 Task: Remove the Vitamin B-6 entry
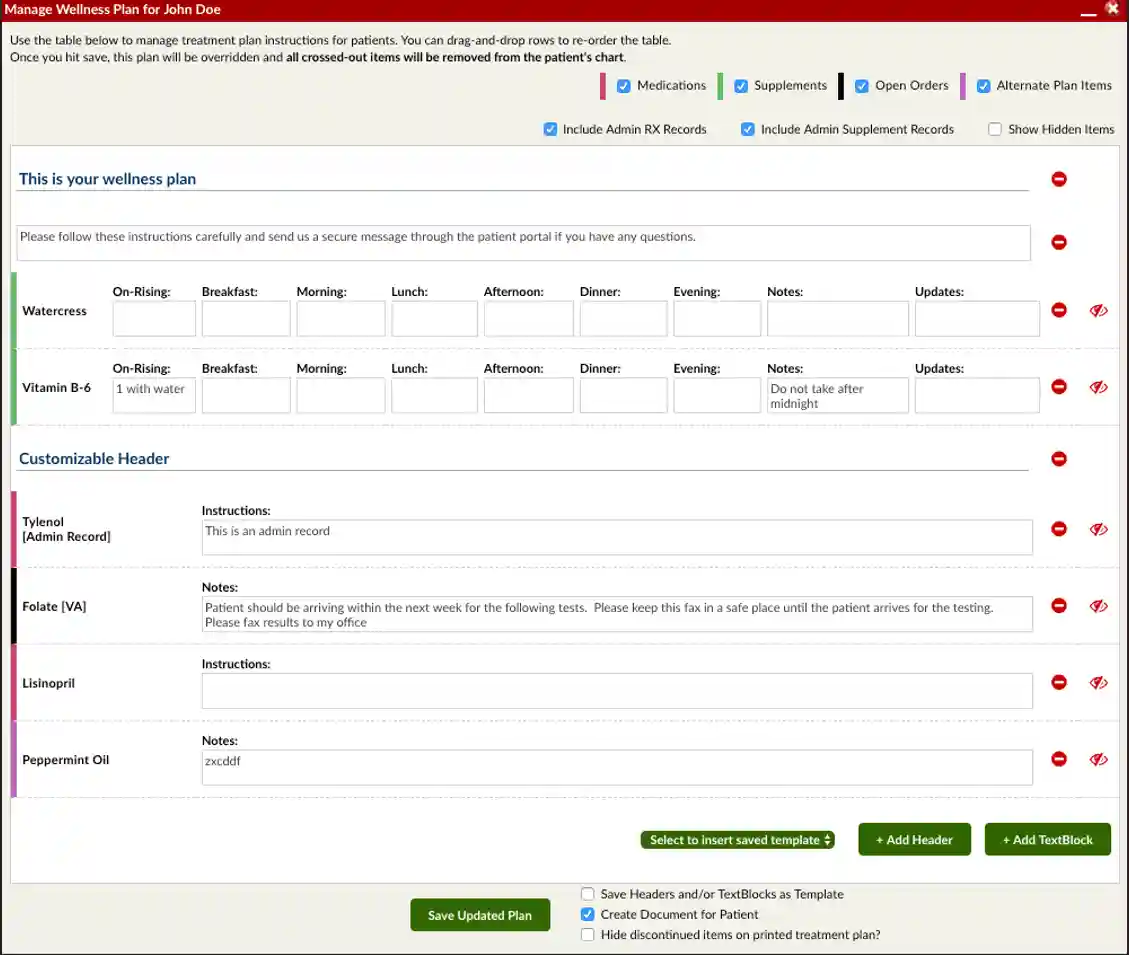click(x=1059, y=387)
